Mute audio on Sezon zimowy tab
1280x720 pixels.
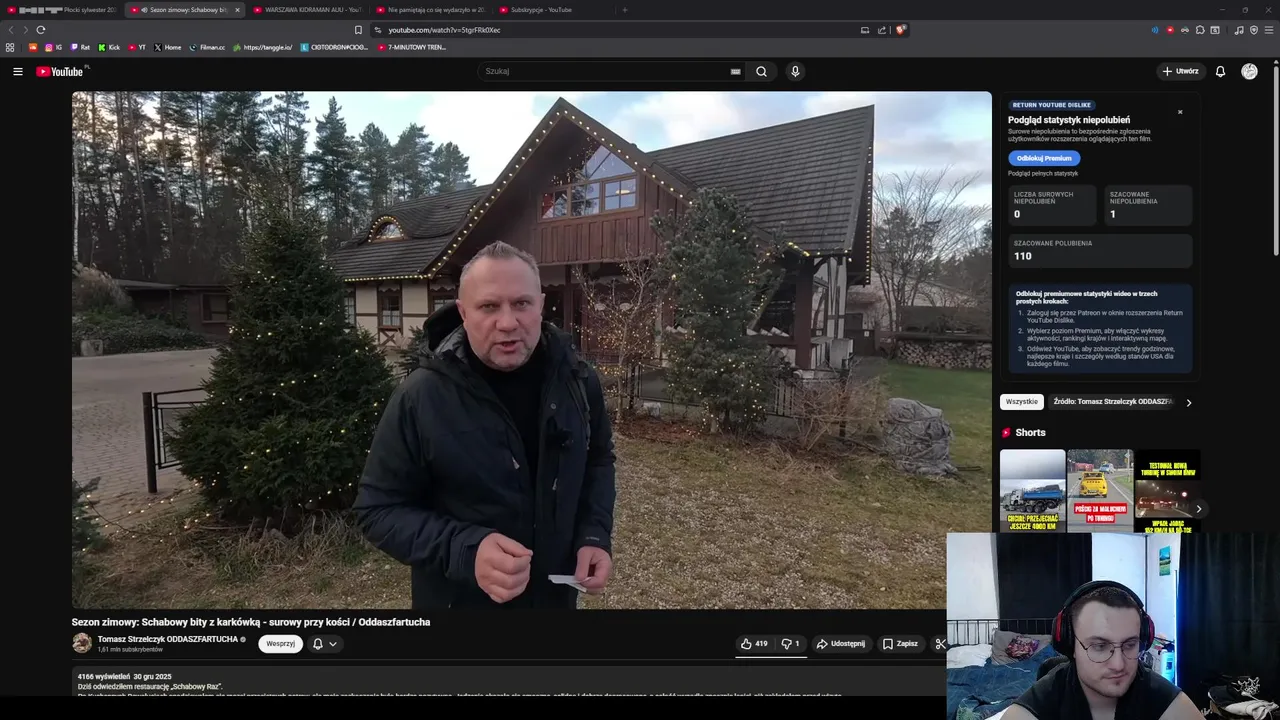[145, 10]
